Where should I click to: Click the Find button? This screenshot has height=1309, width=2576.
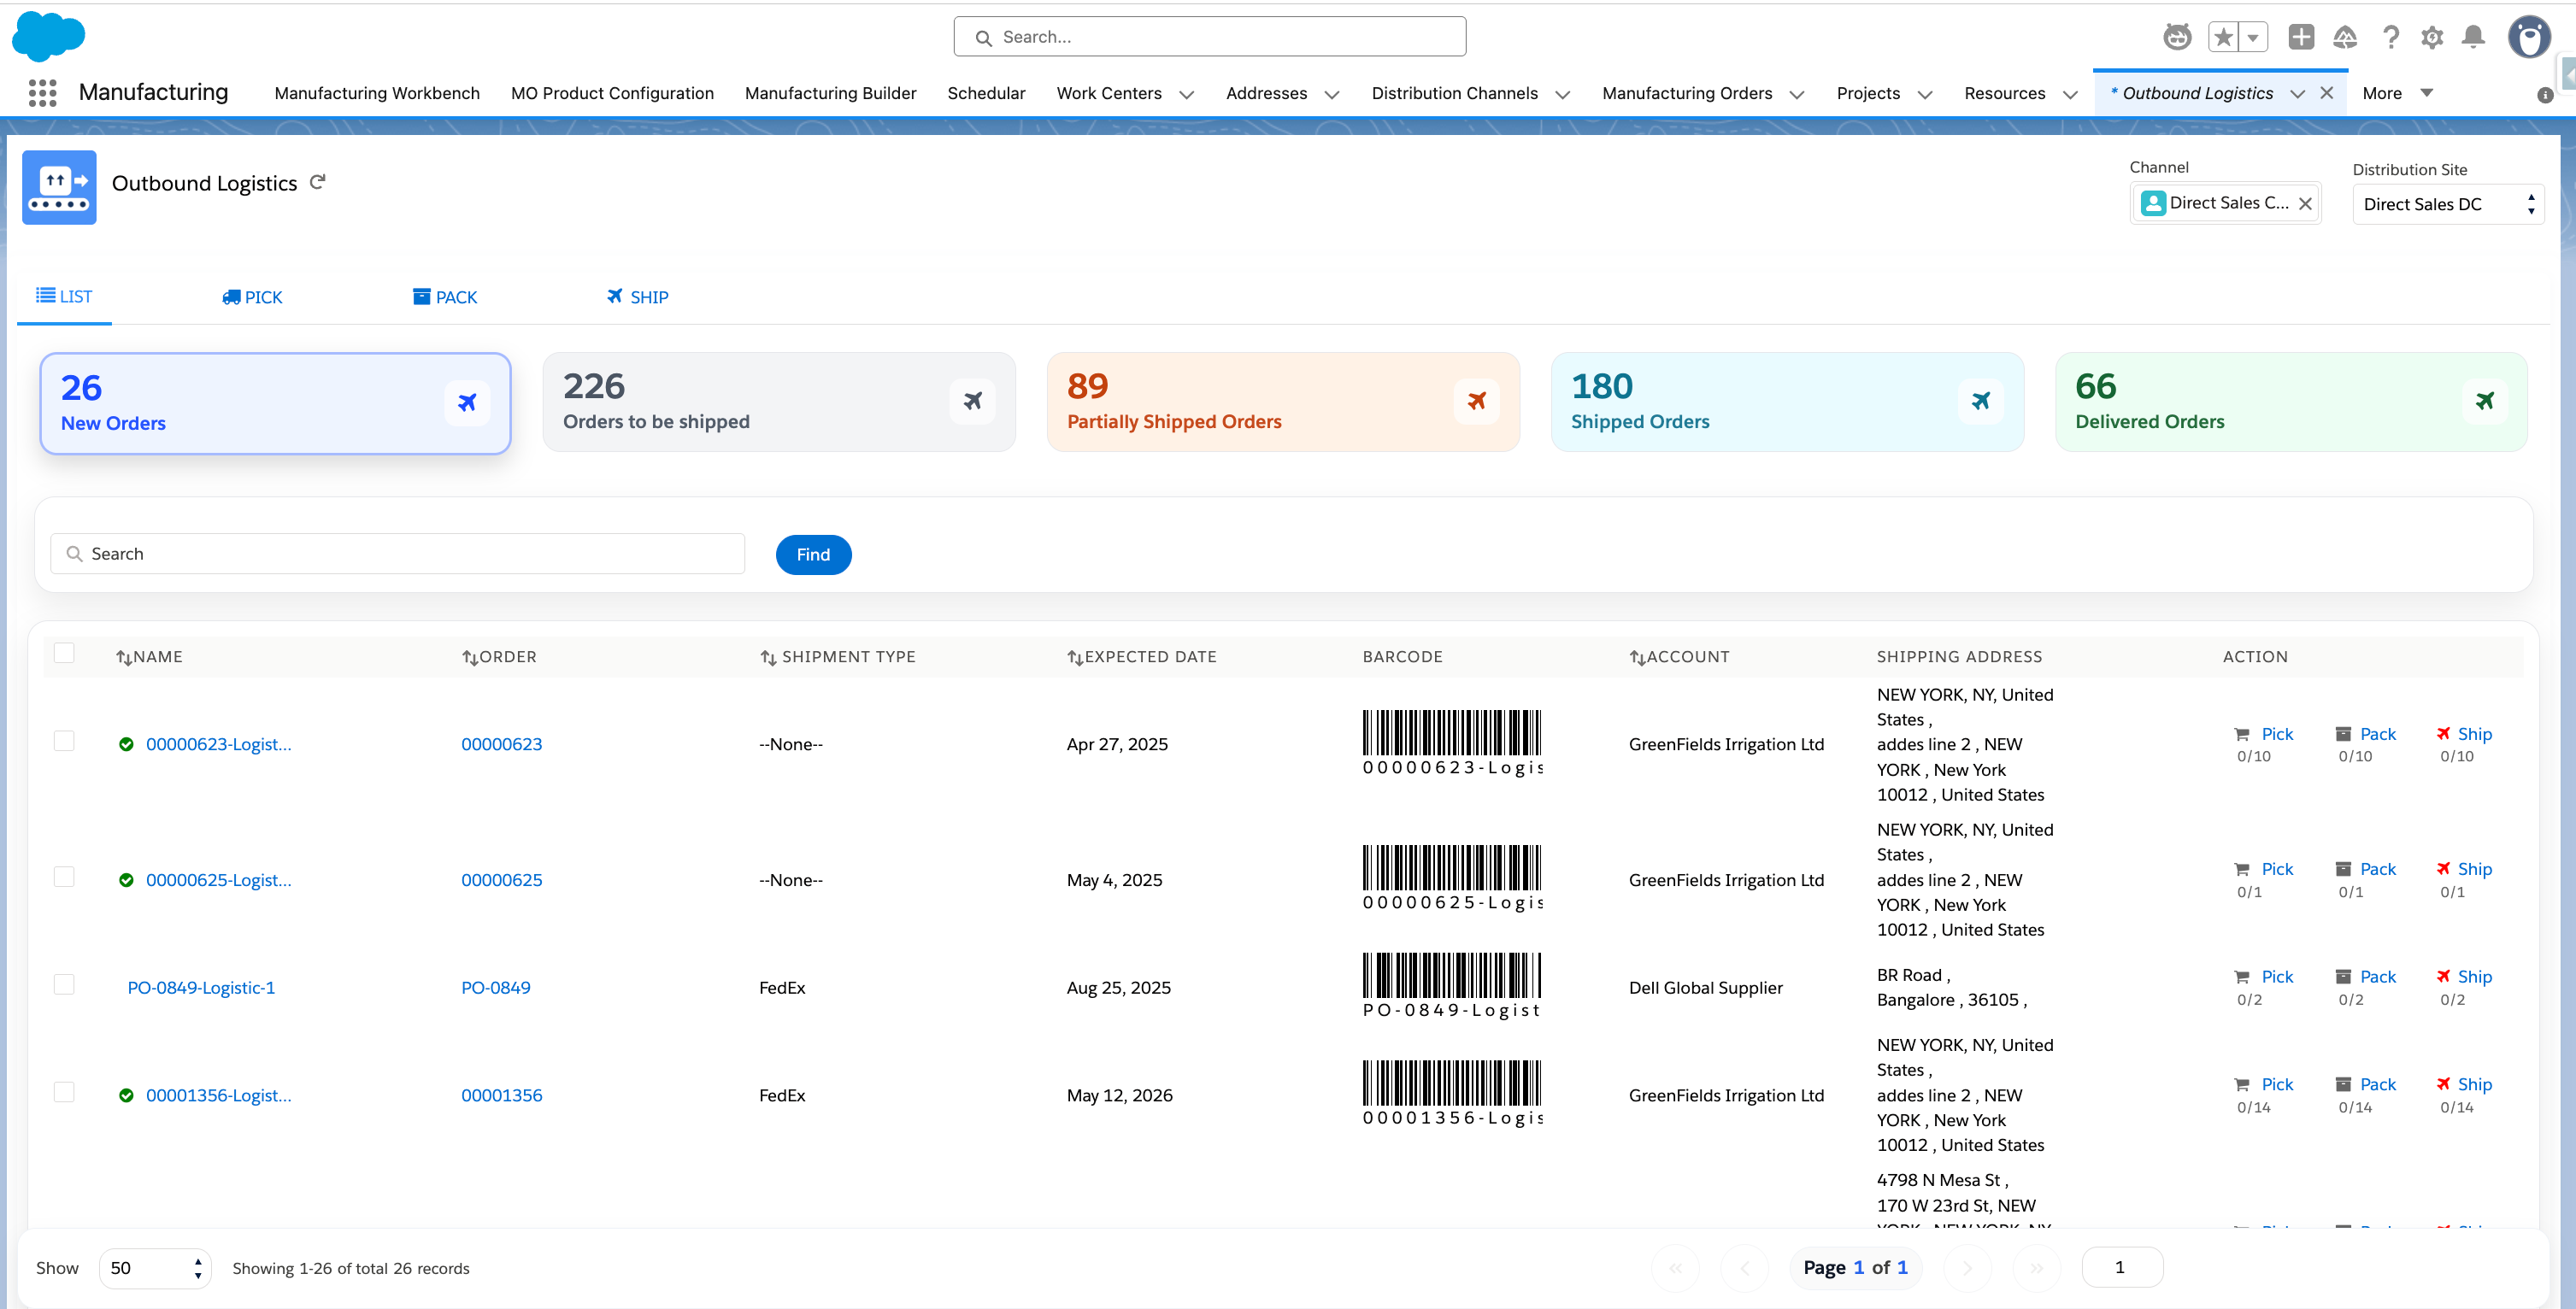point(813,554)
